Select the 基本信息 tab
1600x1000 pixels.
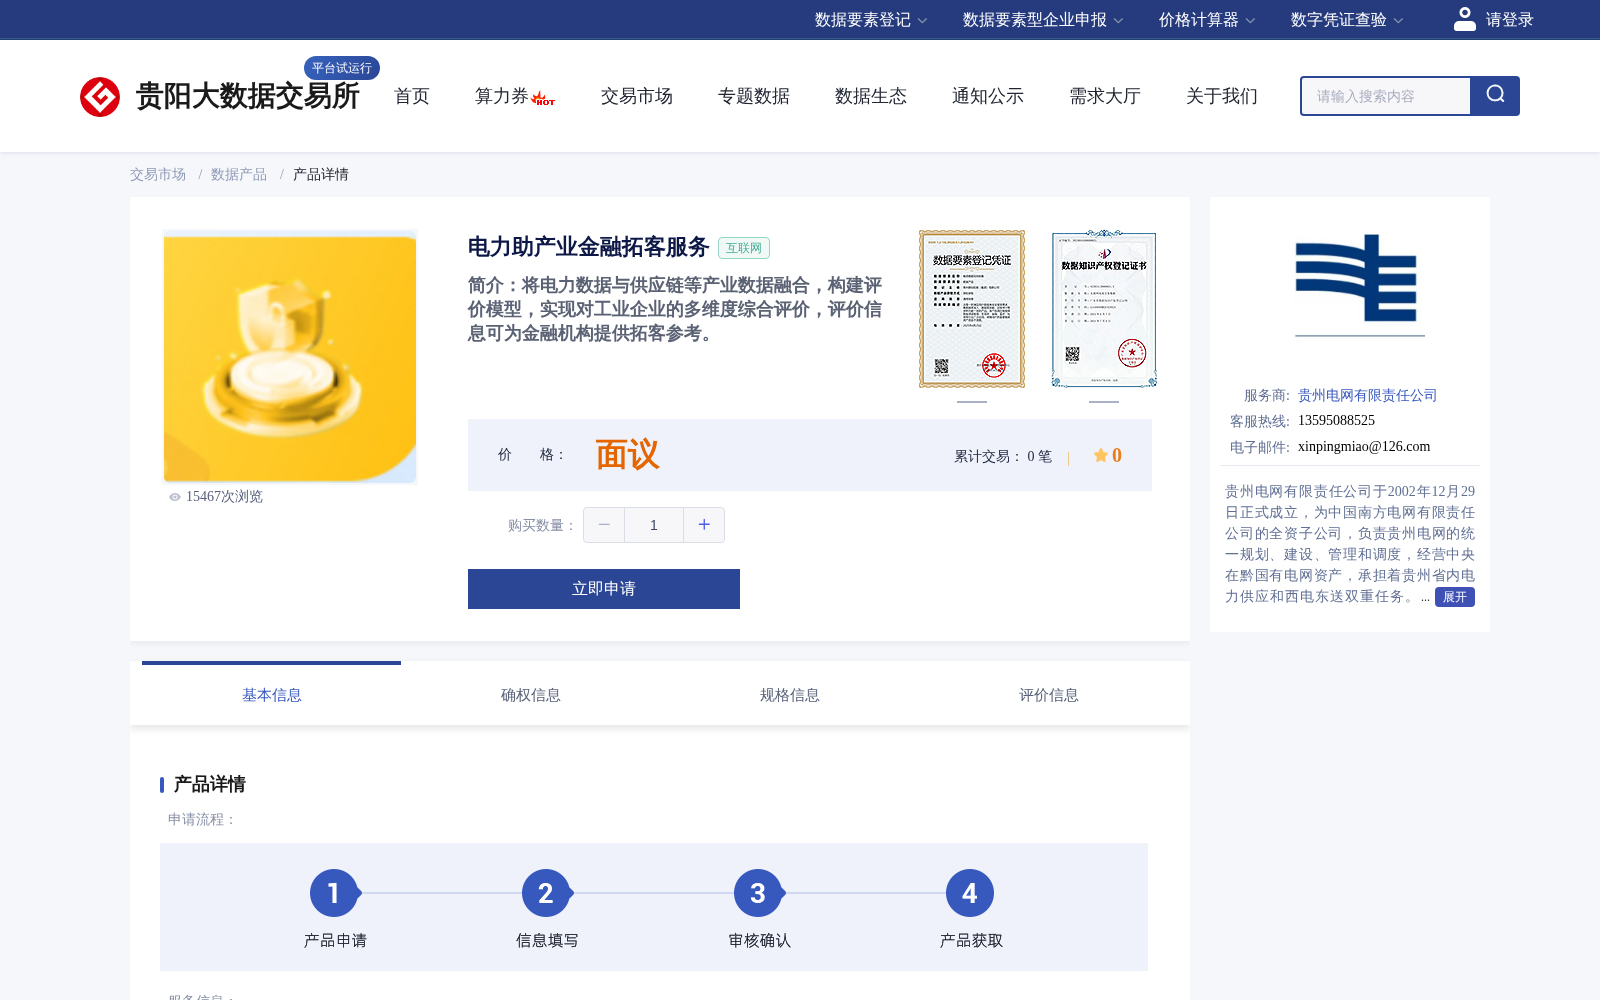(x=272, y=695)
